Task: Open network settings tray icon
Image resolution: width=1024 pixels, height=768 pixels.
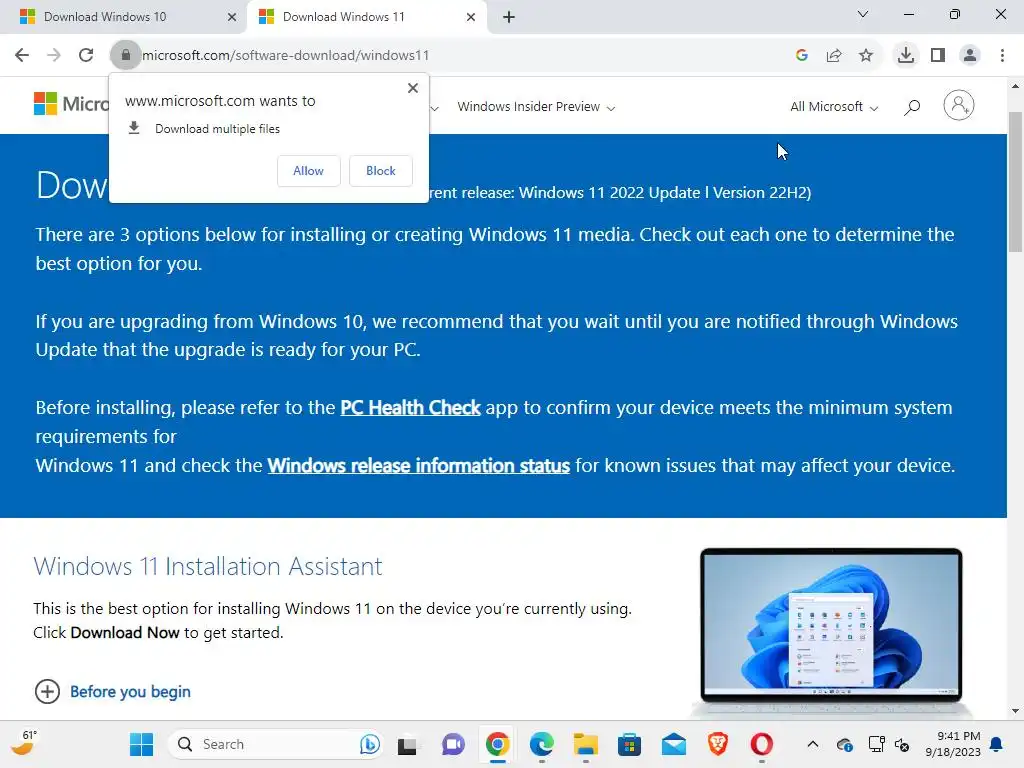Action: click(x=876, y=744)
